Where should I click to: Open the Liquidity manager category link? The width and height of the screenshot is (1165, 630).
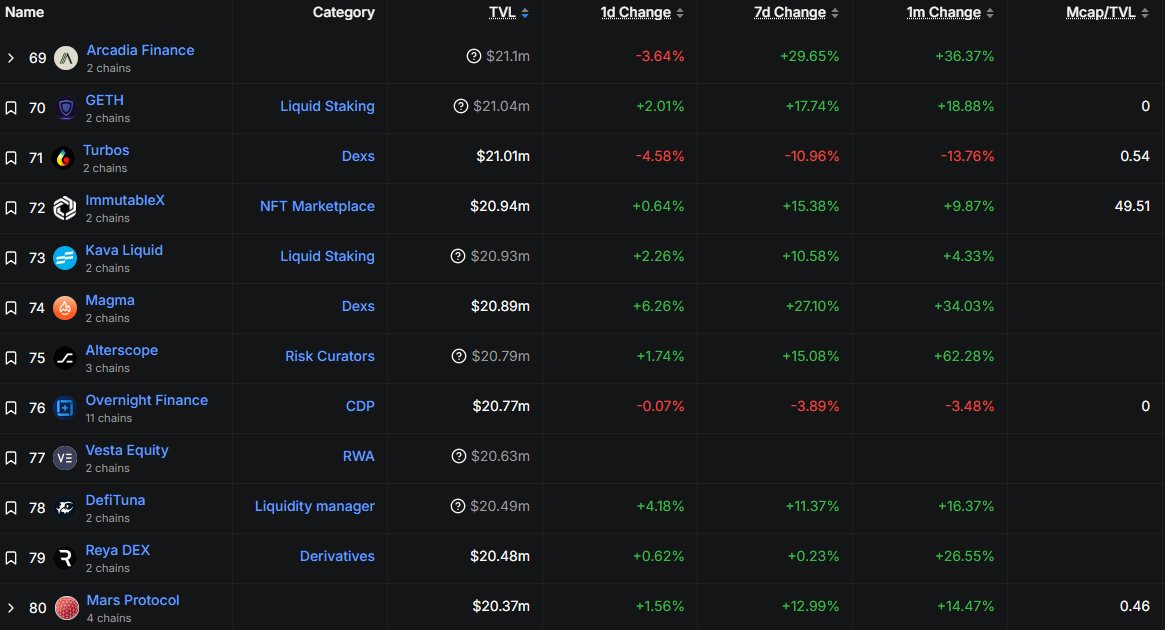[315, 506]
